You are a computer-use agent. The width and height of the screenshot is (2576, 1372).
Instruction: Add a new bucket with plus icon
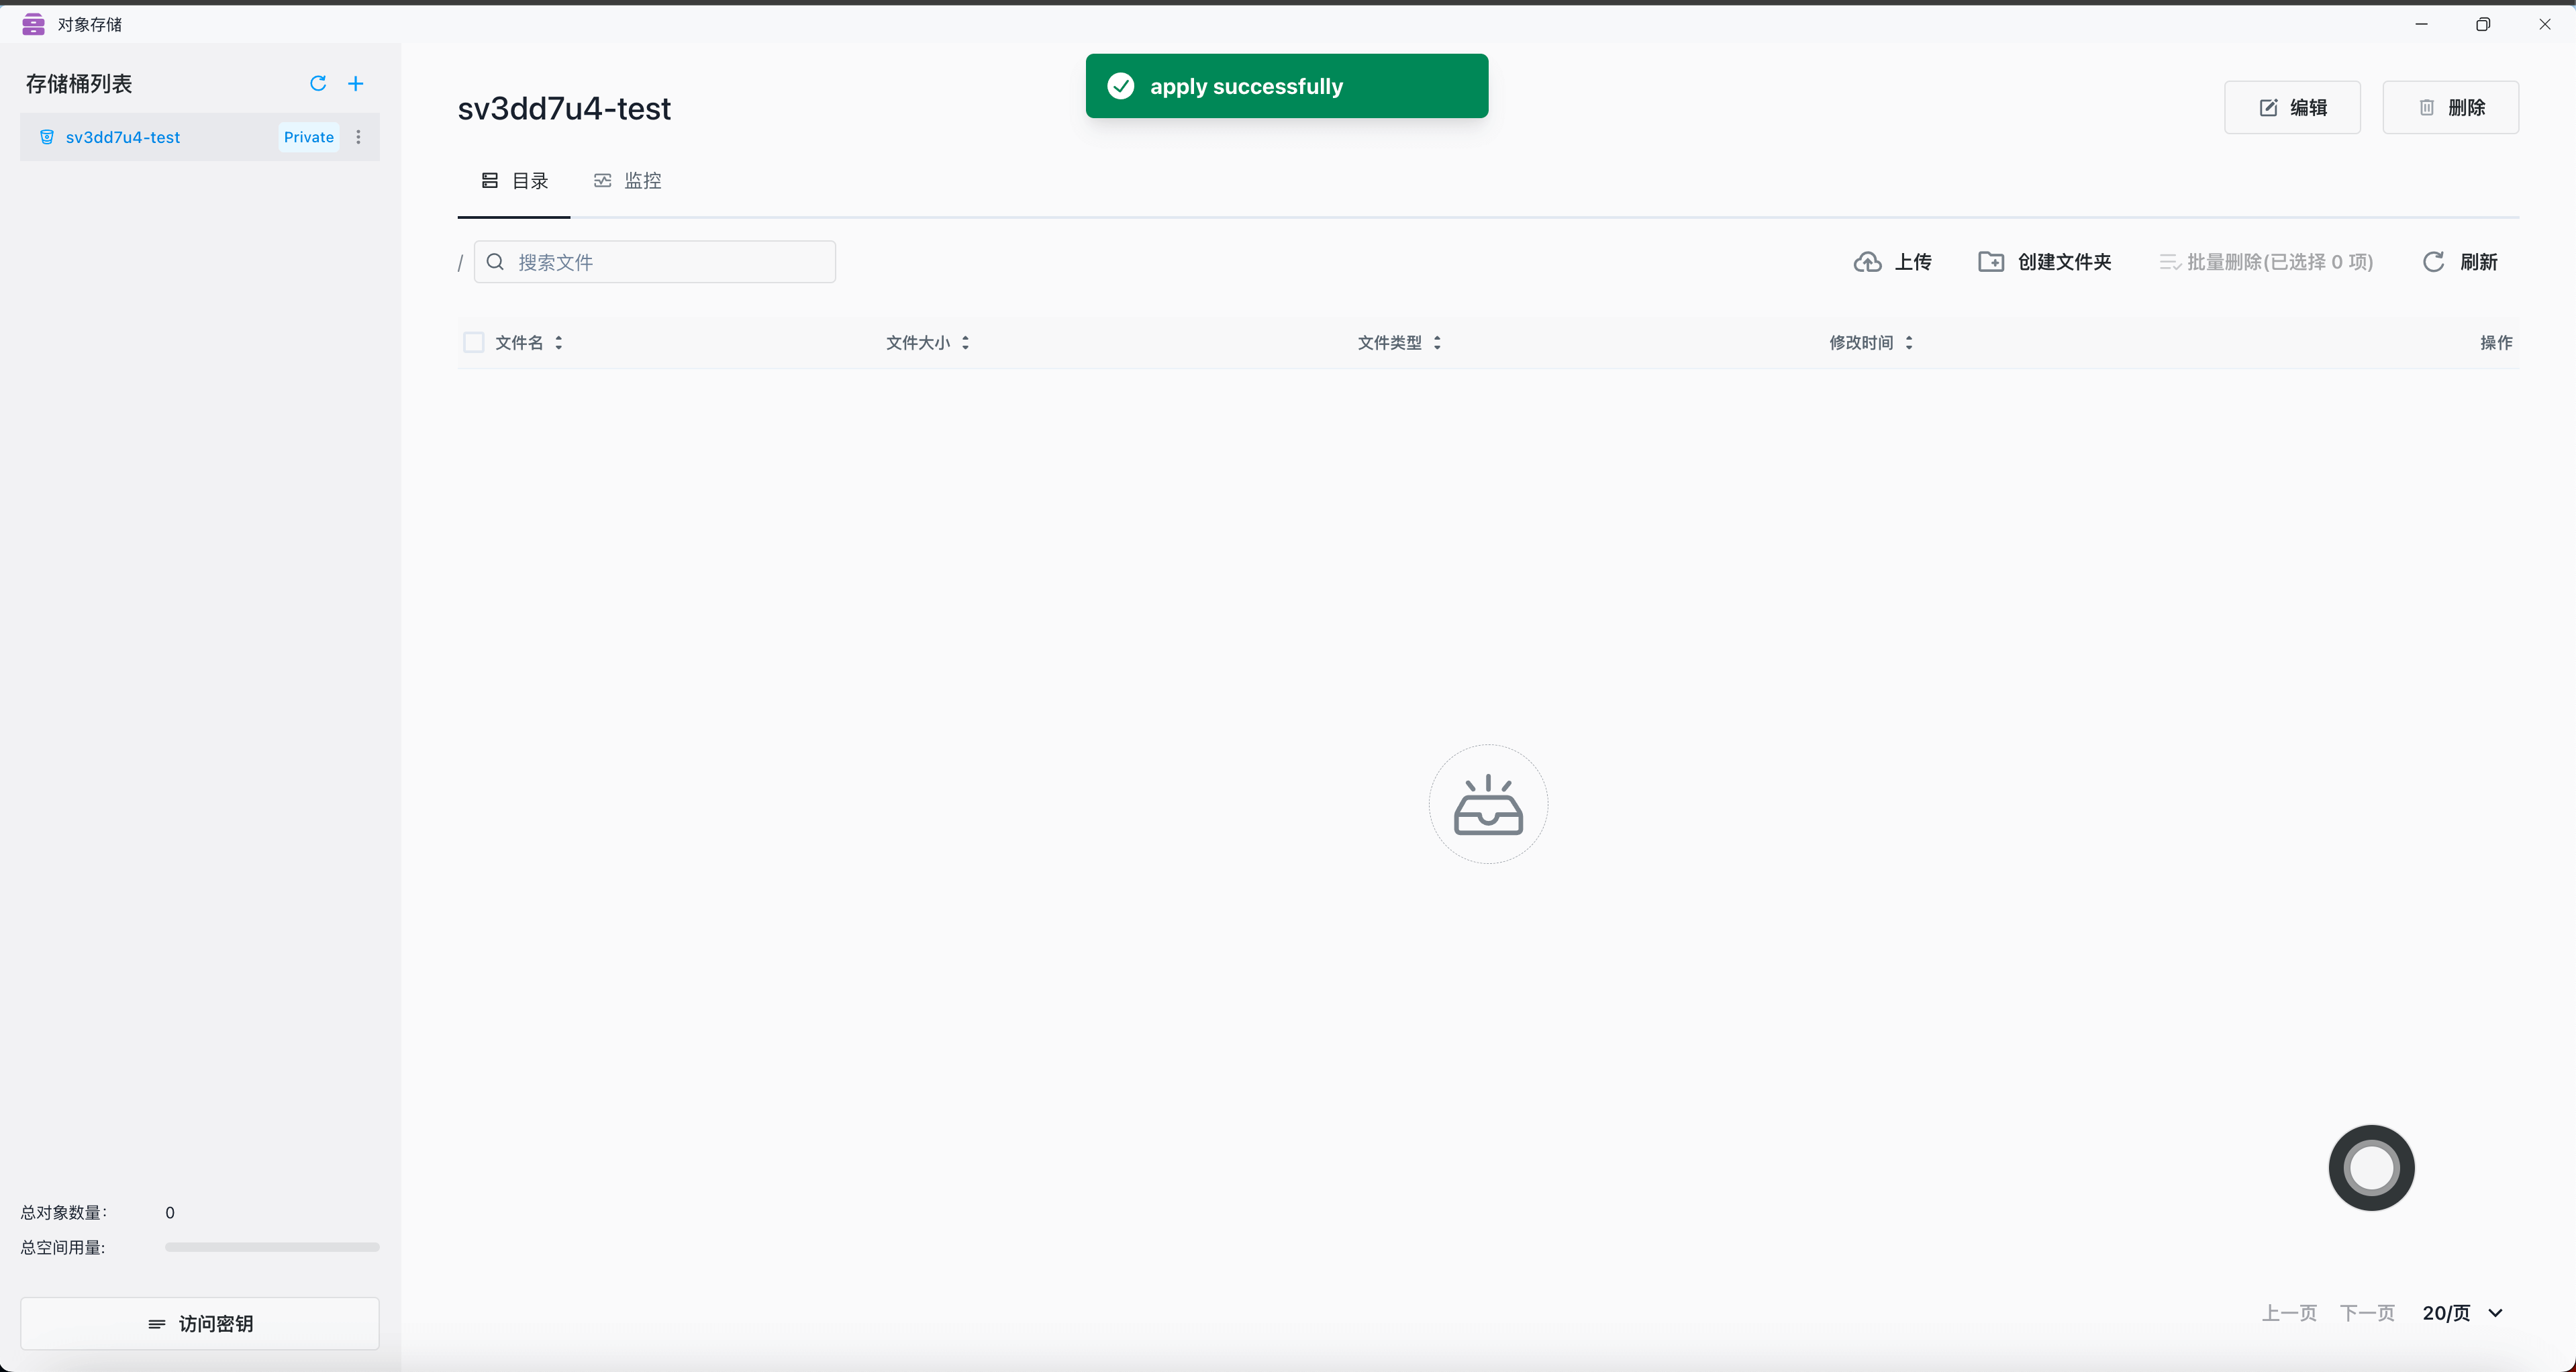pos(355,83)
